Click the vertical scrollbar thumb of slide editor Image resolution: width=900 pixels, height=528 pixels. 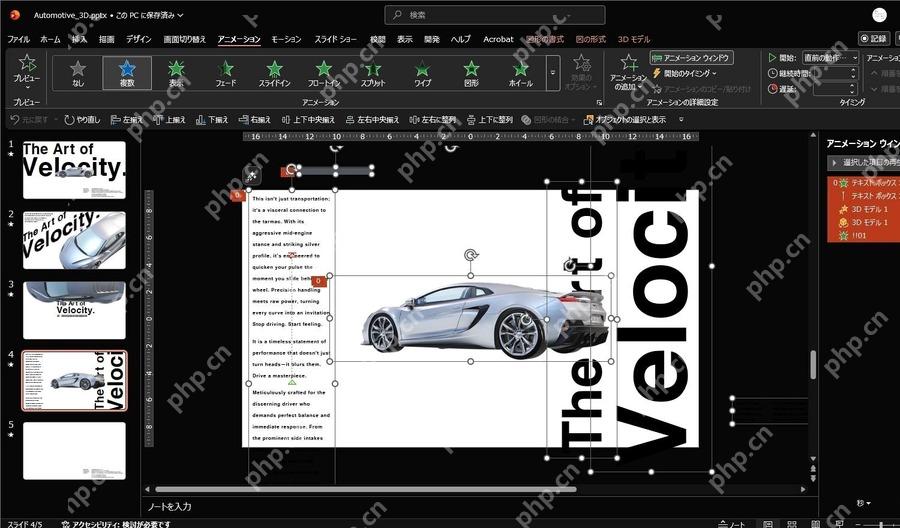coord(813,364)
